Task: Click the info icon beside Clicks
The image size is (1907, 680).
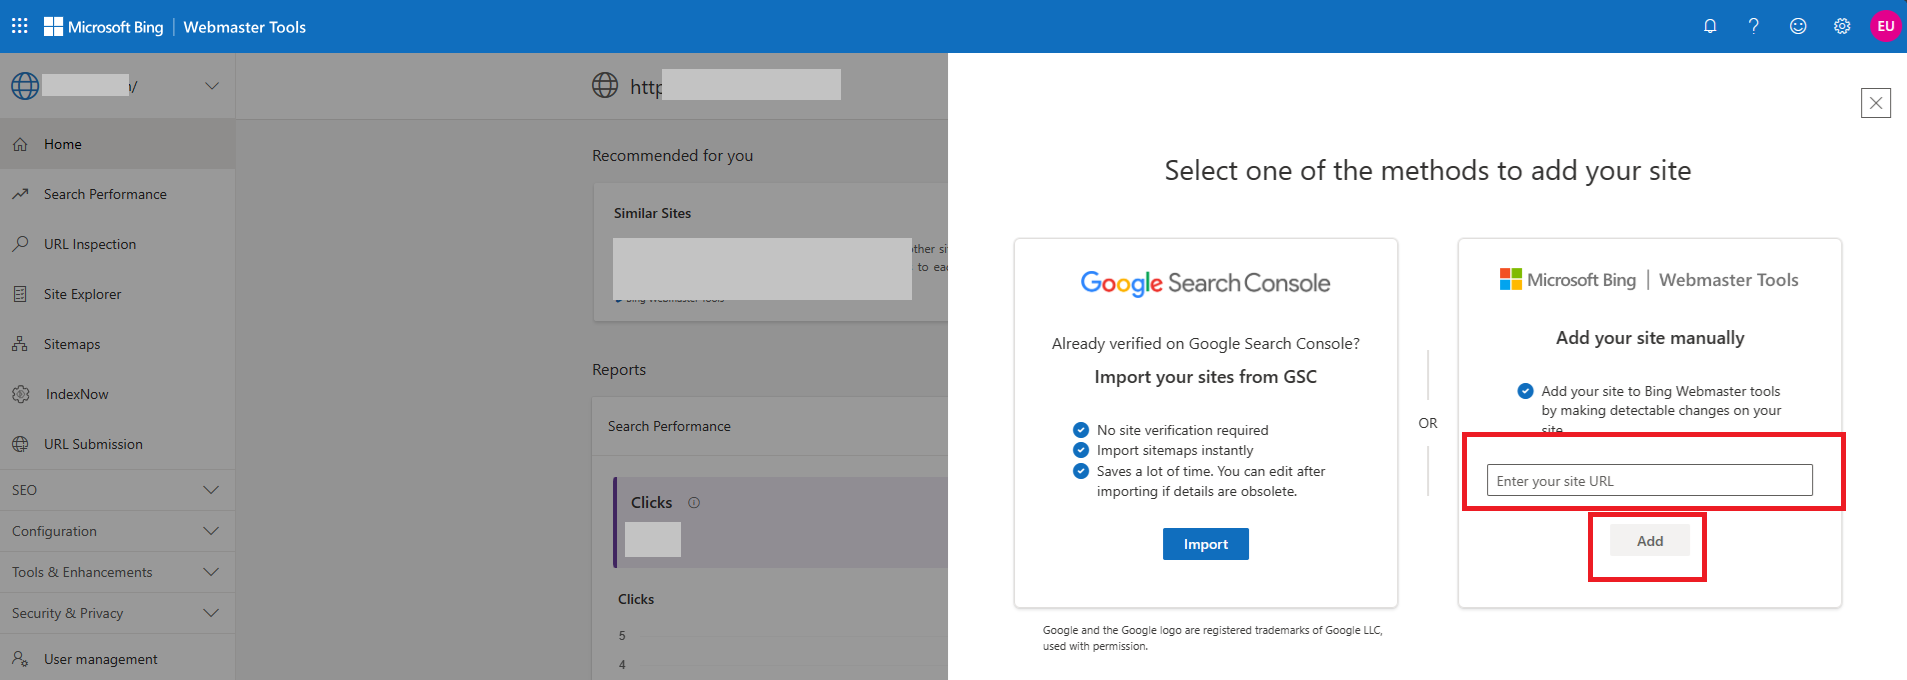Action: (694, 503)
